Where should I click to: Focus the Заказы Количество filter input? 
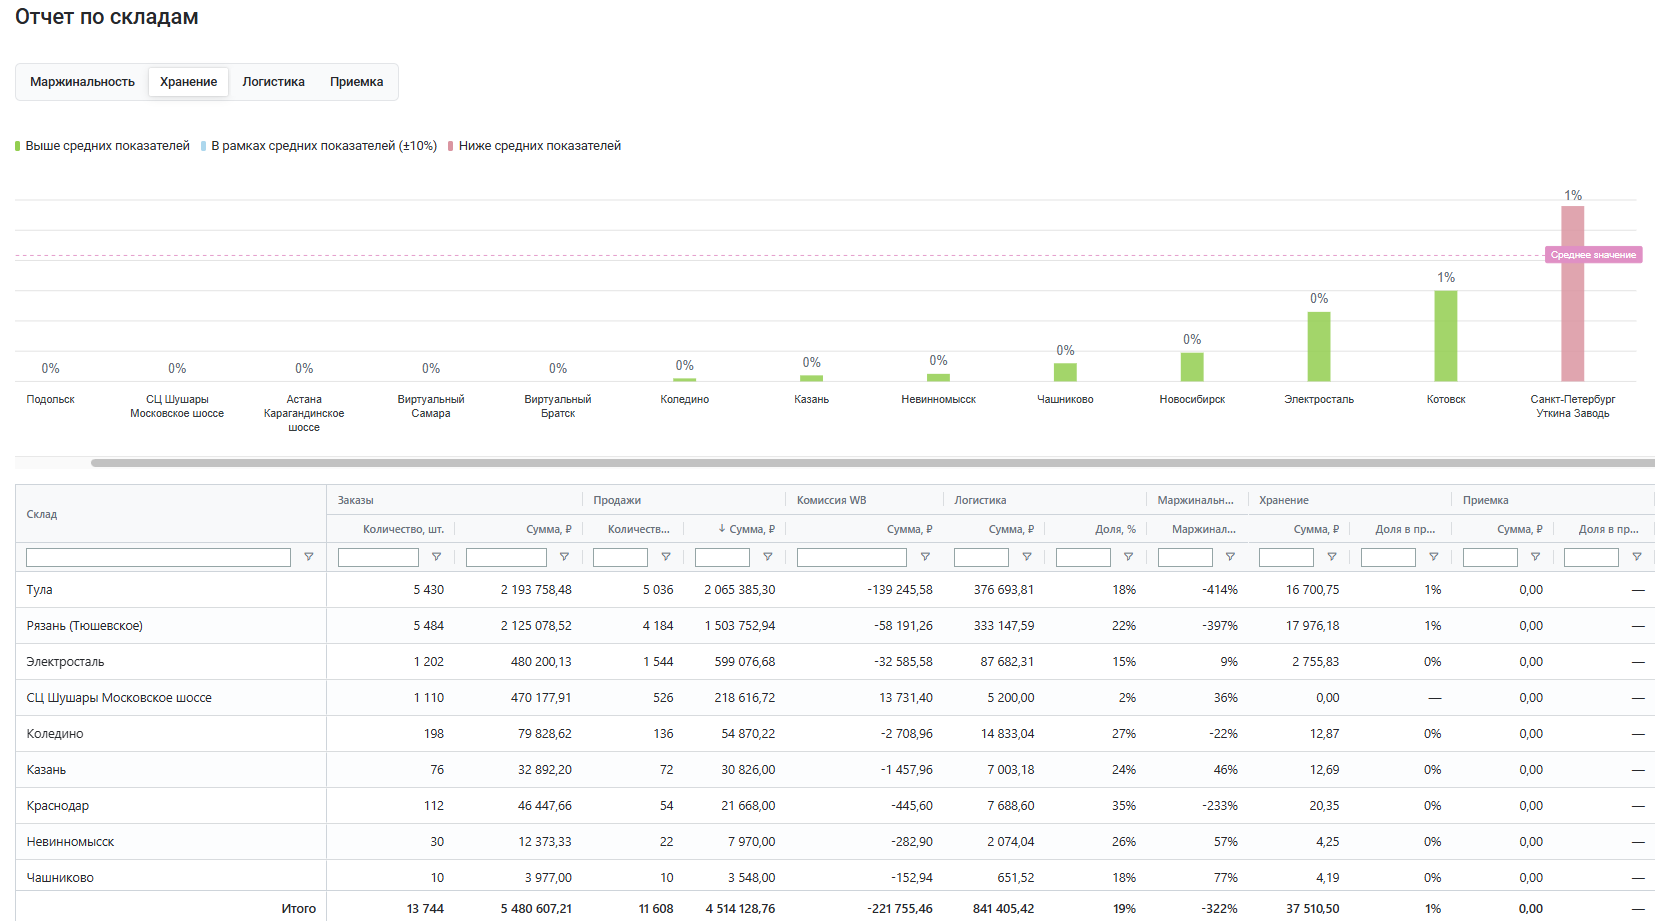click(x=378, y=557)
